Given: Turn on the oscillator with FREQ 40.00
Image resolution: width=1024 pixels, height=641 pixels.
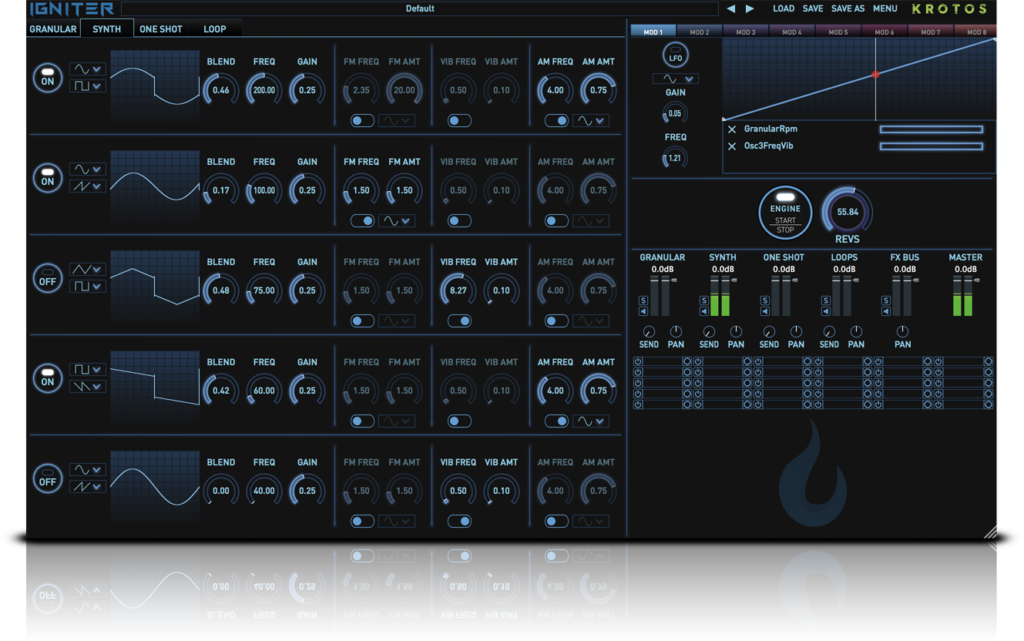Looking at the screenshot, I should (48, 478).
